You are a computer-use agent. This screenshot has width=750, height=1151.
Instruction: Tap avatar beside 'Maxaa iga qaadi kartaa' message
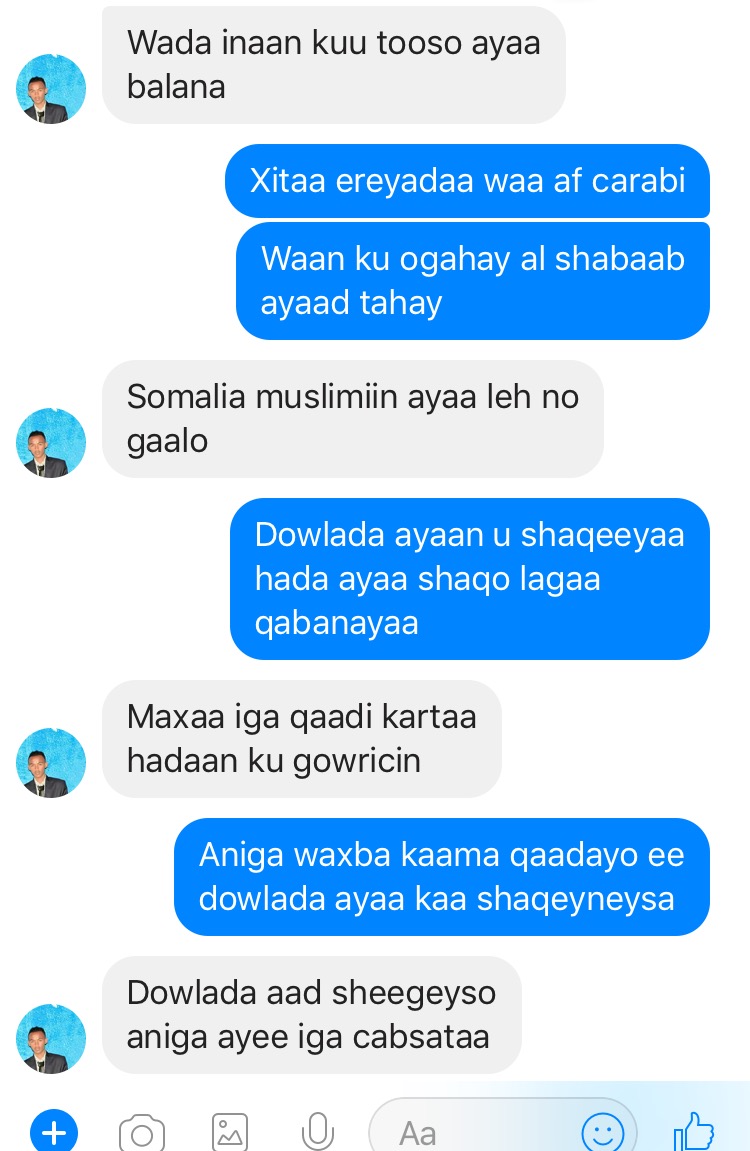51,763
